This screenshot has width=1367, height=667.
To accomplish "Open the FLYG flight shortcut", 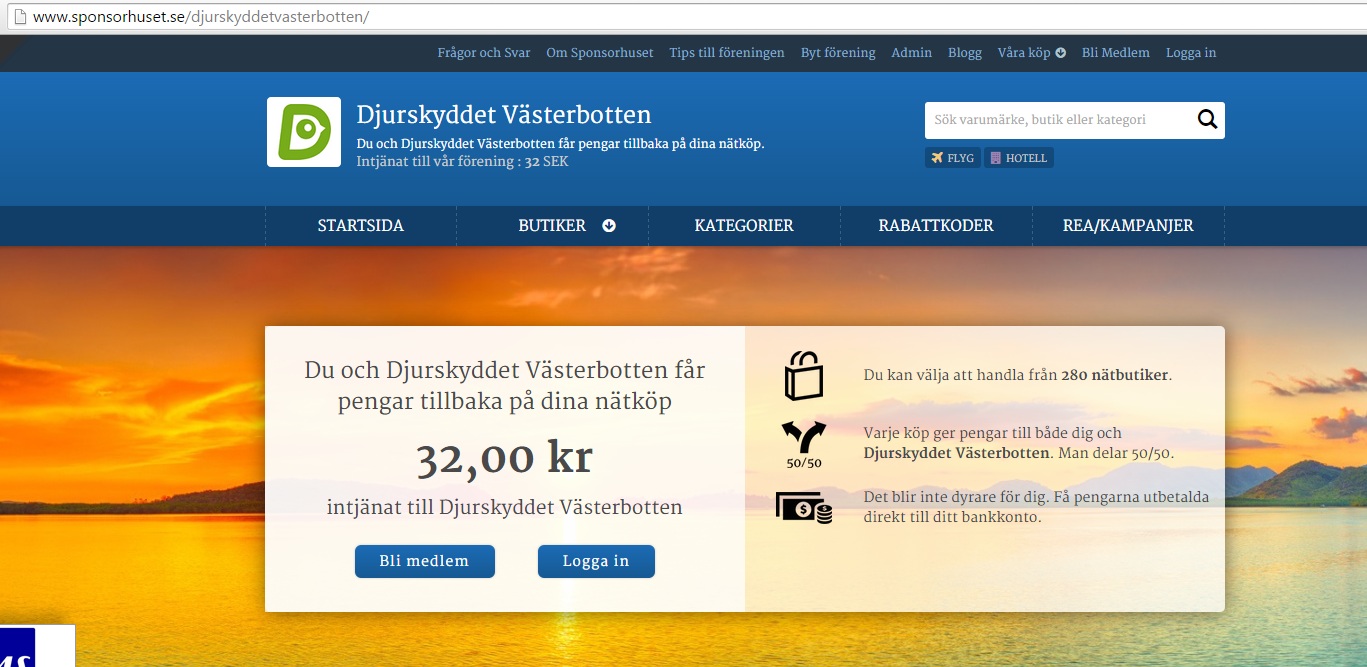I will [x=953, y=158].
